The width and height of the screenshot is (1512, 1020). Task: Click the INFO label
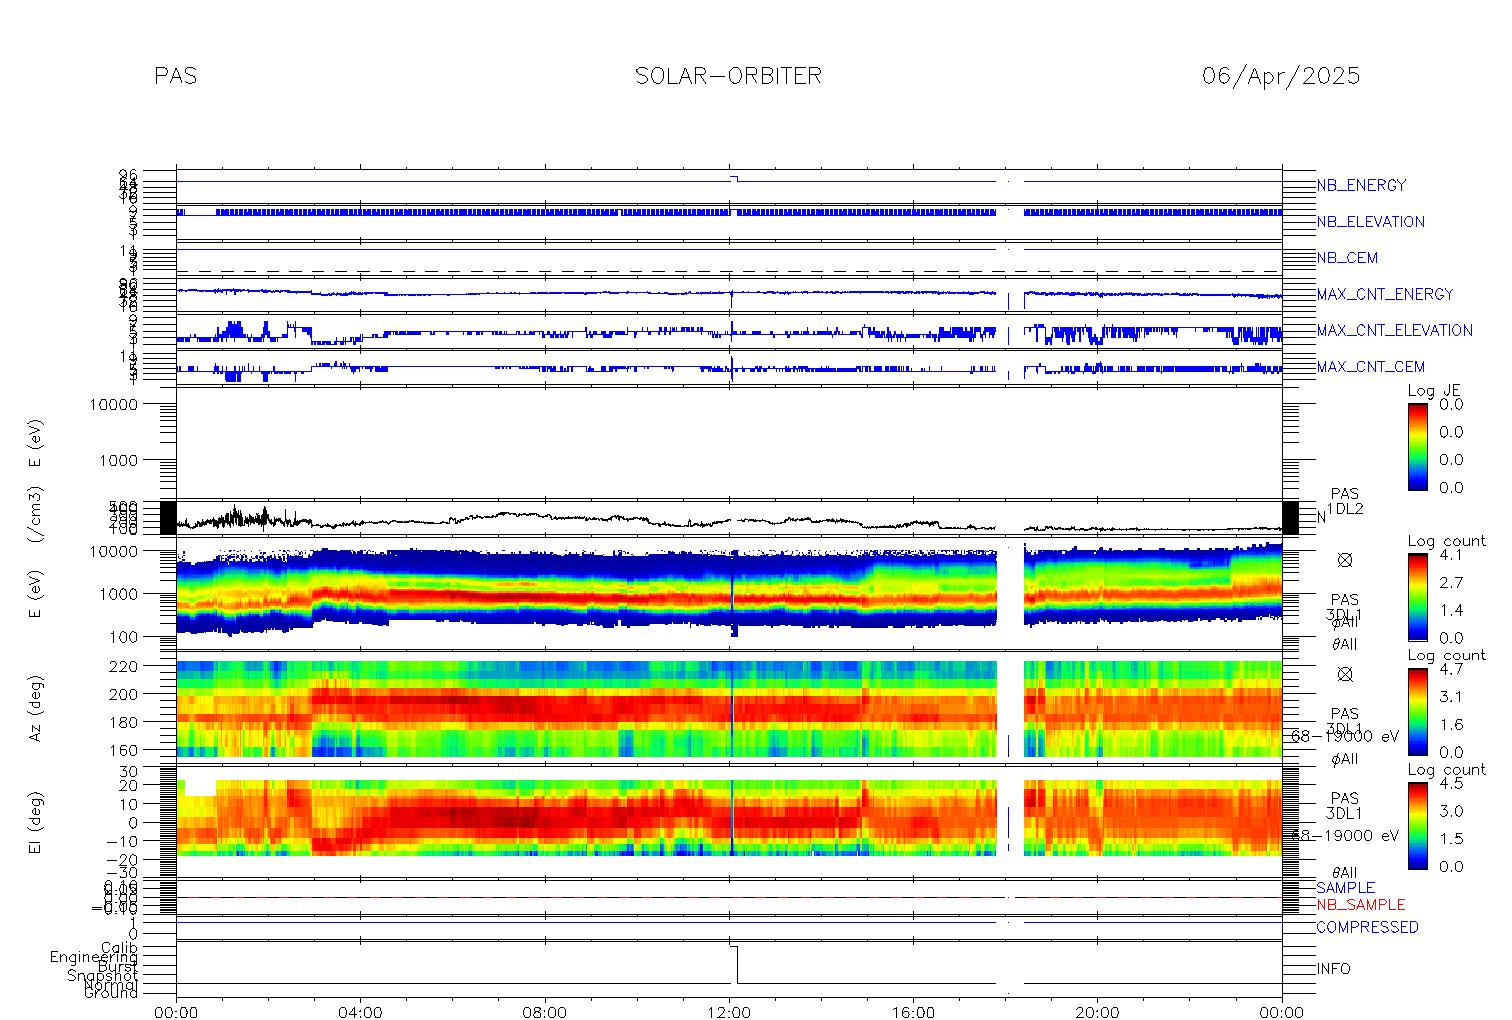(x=1333, y=969)
